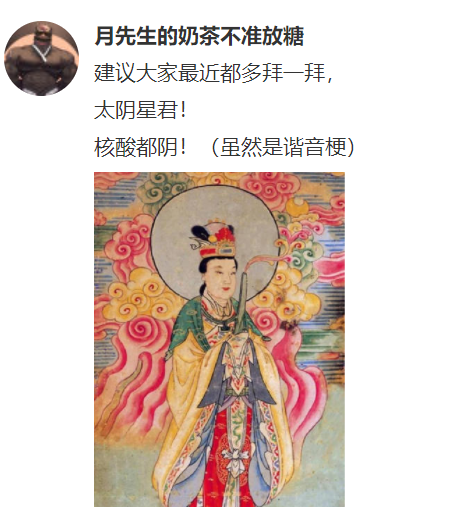This screenshot has height=521, width=475.
Task: Click the parenthetical note 虽然是谐音梗
Action: [x=283, y=147]
